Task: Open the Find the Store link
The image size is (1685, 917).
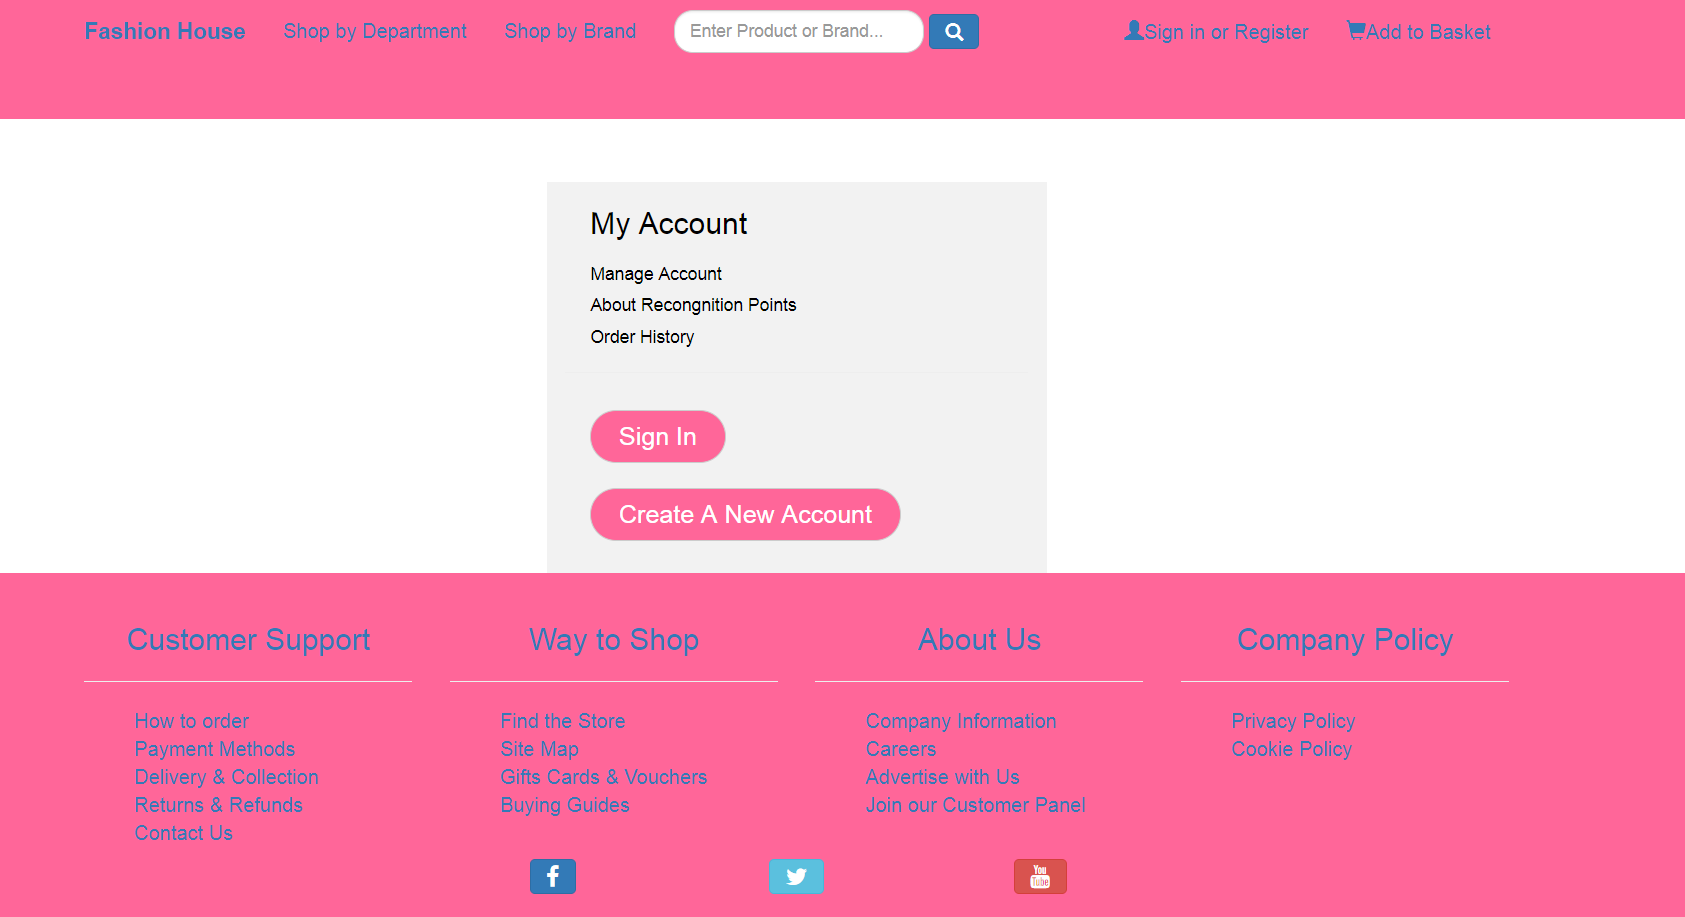Action: pyautogui.click(x=562, y=720)
